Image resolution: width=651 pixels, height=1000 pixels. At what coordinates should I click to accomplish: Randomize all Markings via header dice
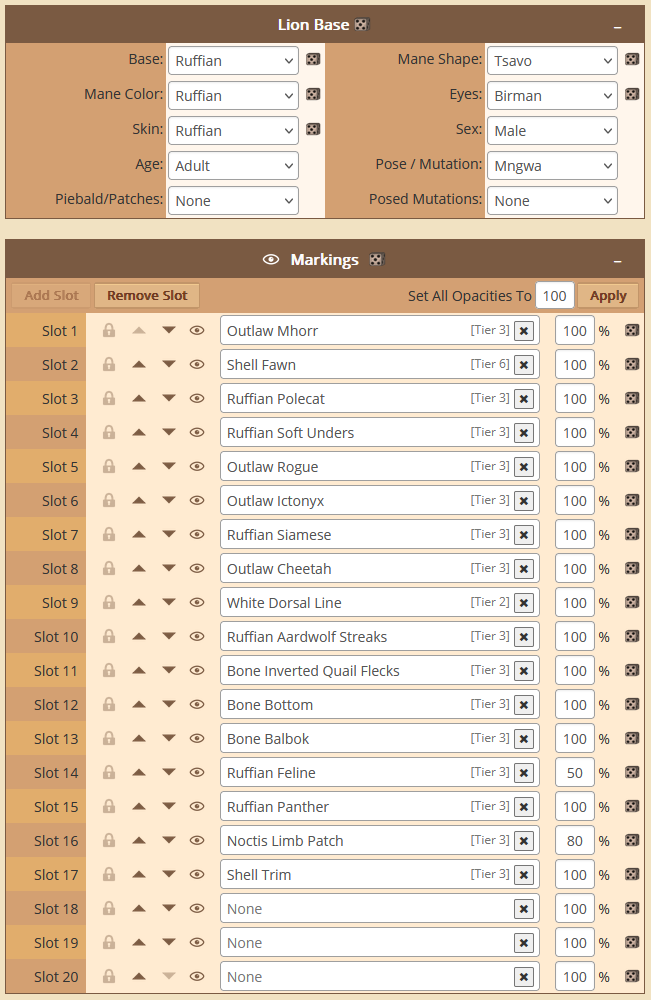coord(377,260)
